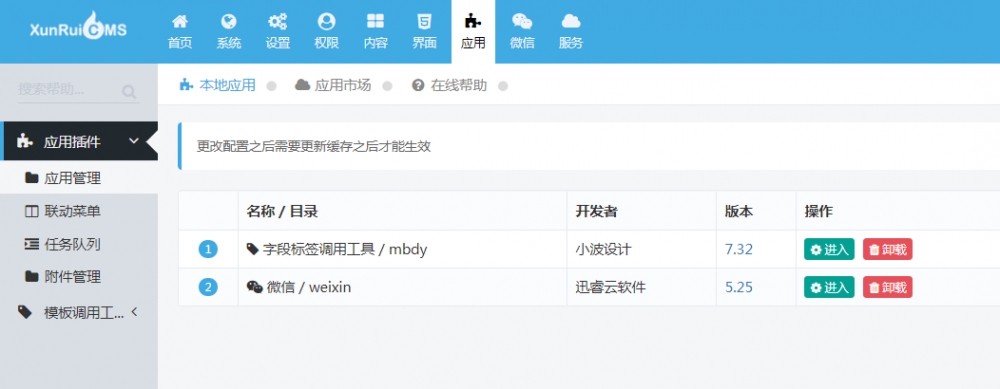Image resolution: width=1000 pixels, height=389 pixels.
Task: Click the 更改配置之后需要更新缓存 notice text
Action: (314, 147)
